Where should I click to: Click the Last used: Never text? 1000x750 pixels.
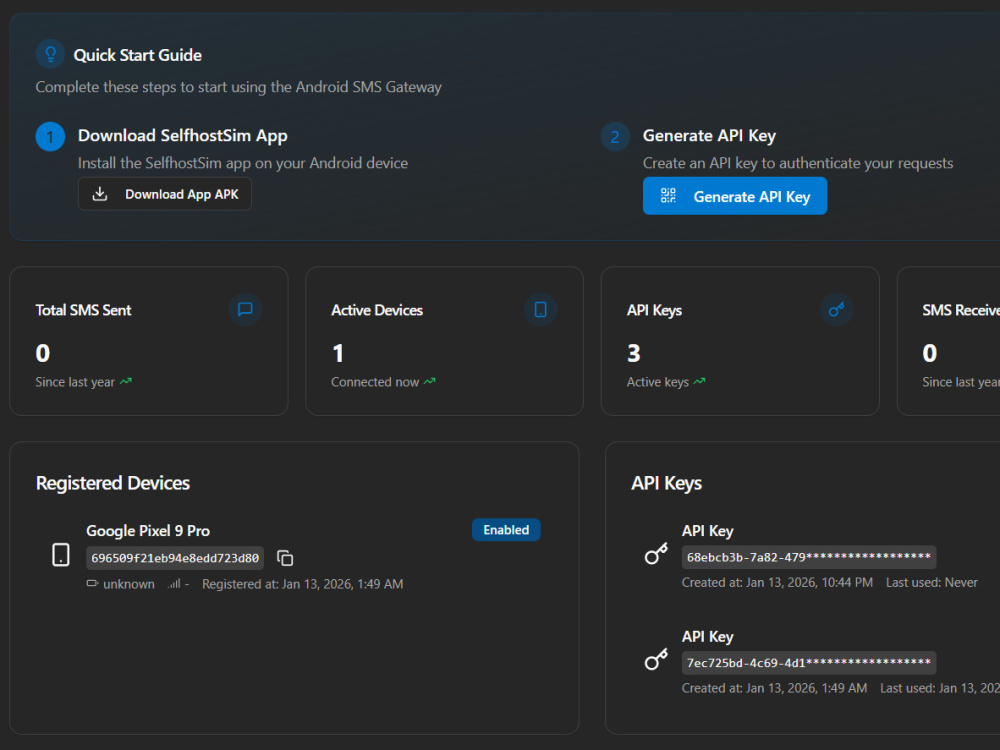tap(931, 582)
